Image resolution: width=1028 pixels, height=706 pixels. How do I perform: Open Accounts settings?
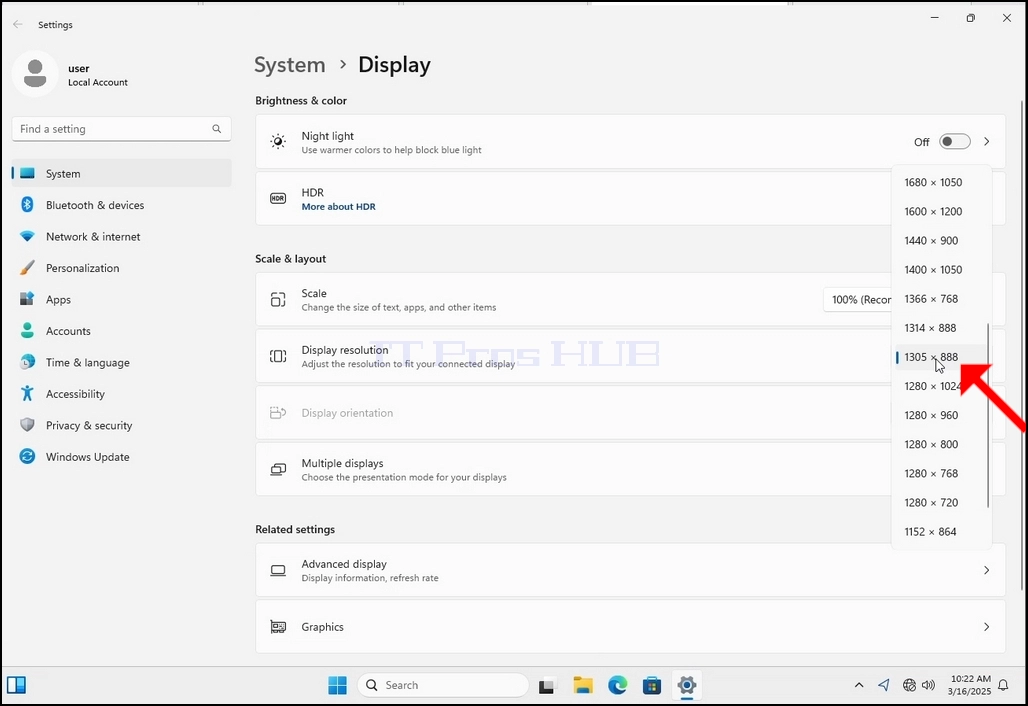tap(121, 331)
